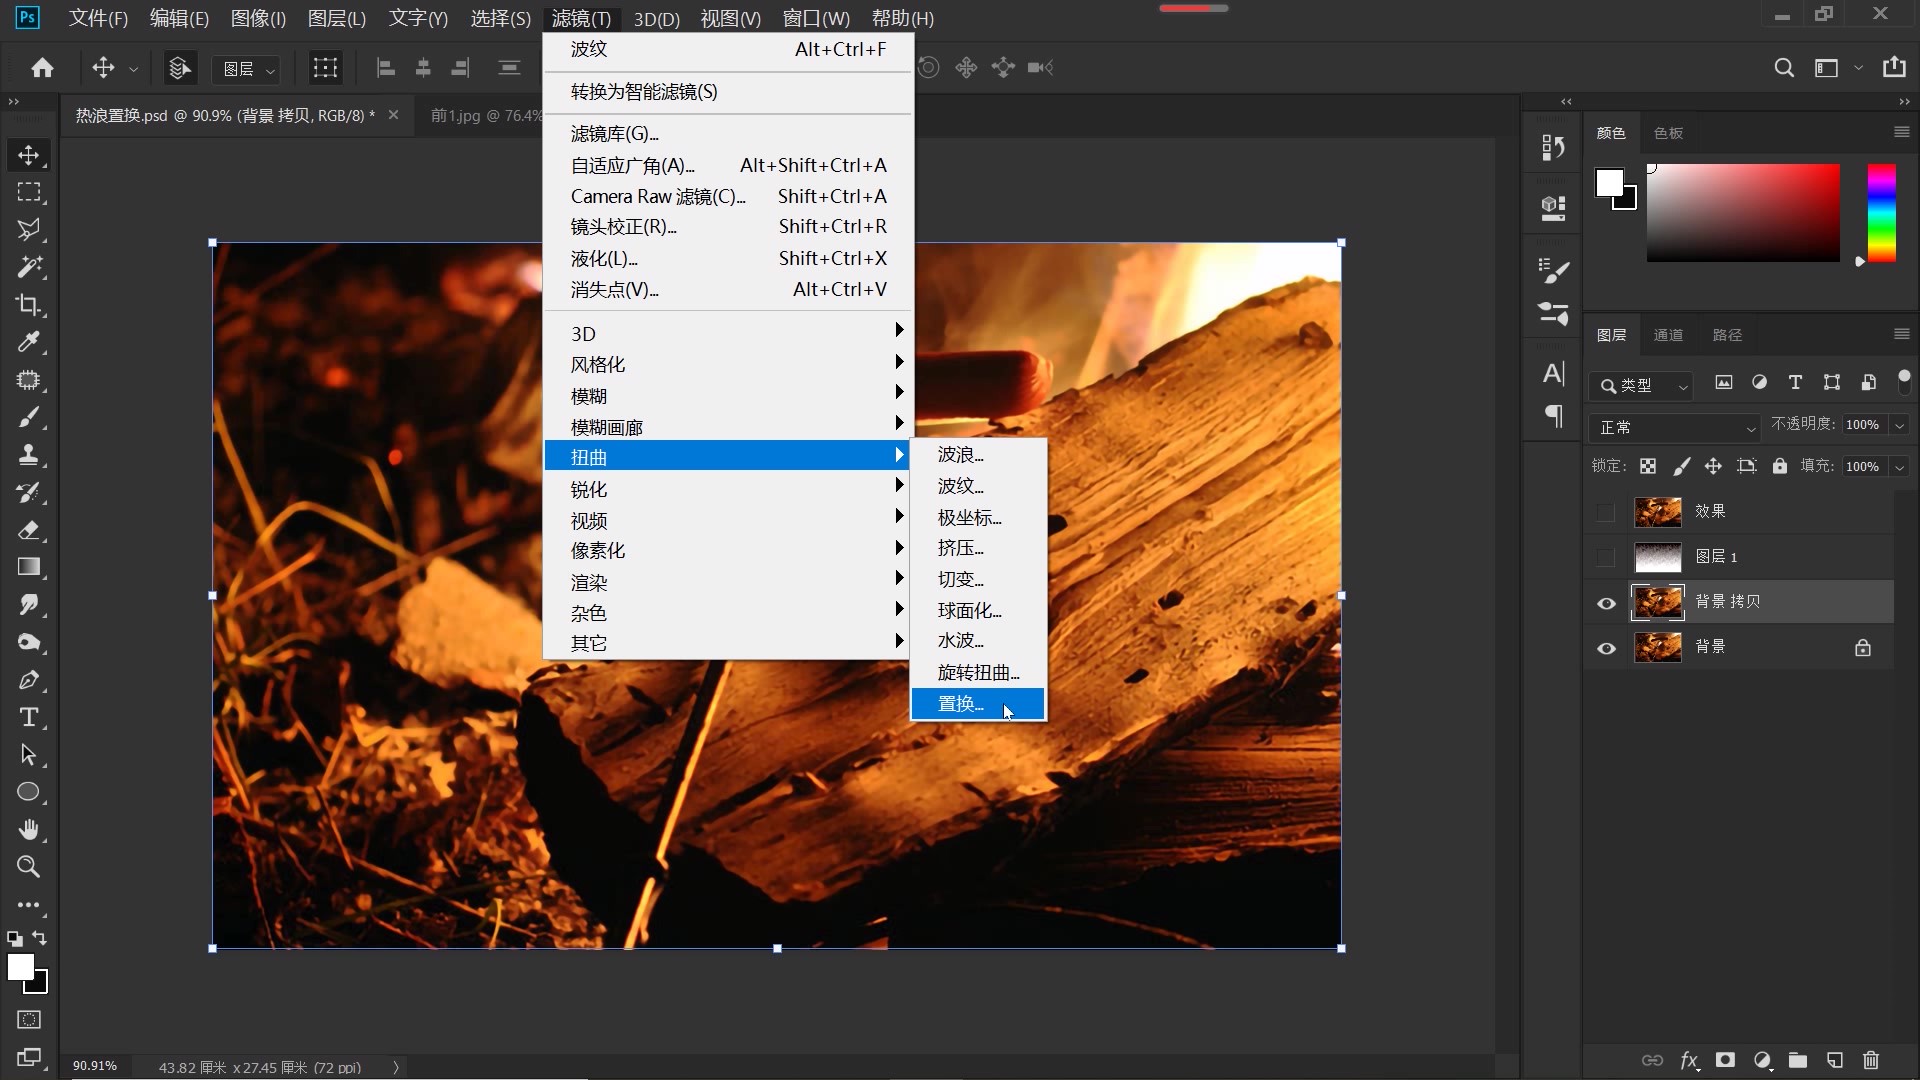
Task: Open the blend mode 正常 dropdown
Action: click(x=1673, y=428)
